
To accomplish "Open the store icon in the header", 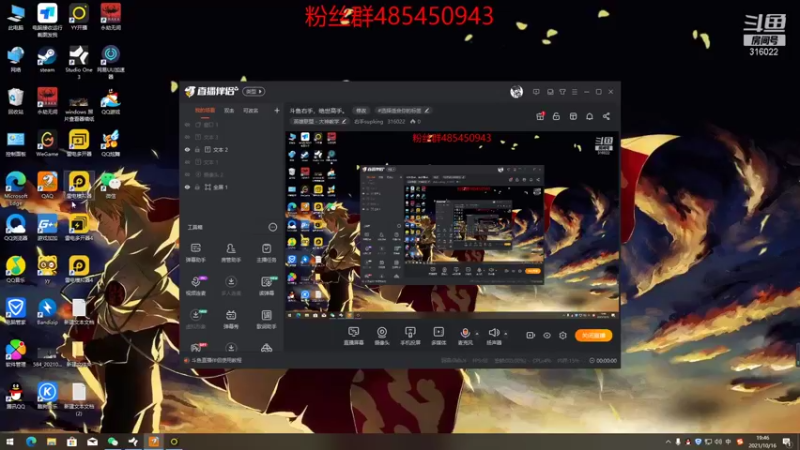I will tap(573, 116).
